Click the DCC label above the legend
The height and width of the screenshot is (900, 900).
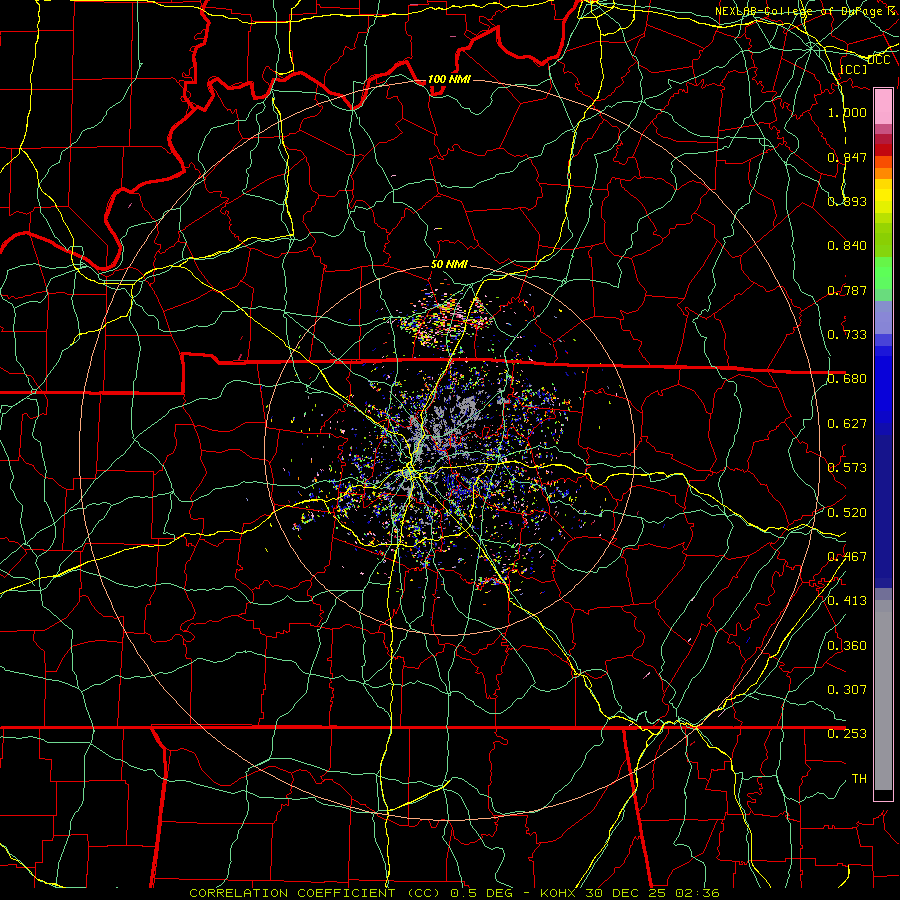879,60
